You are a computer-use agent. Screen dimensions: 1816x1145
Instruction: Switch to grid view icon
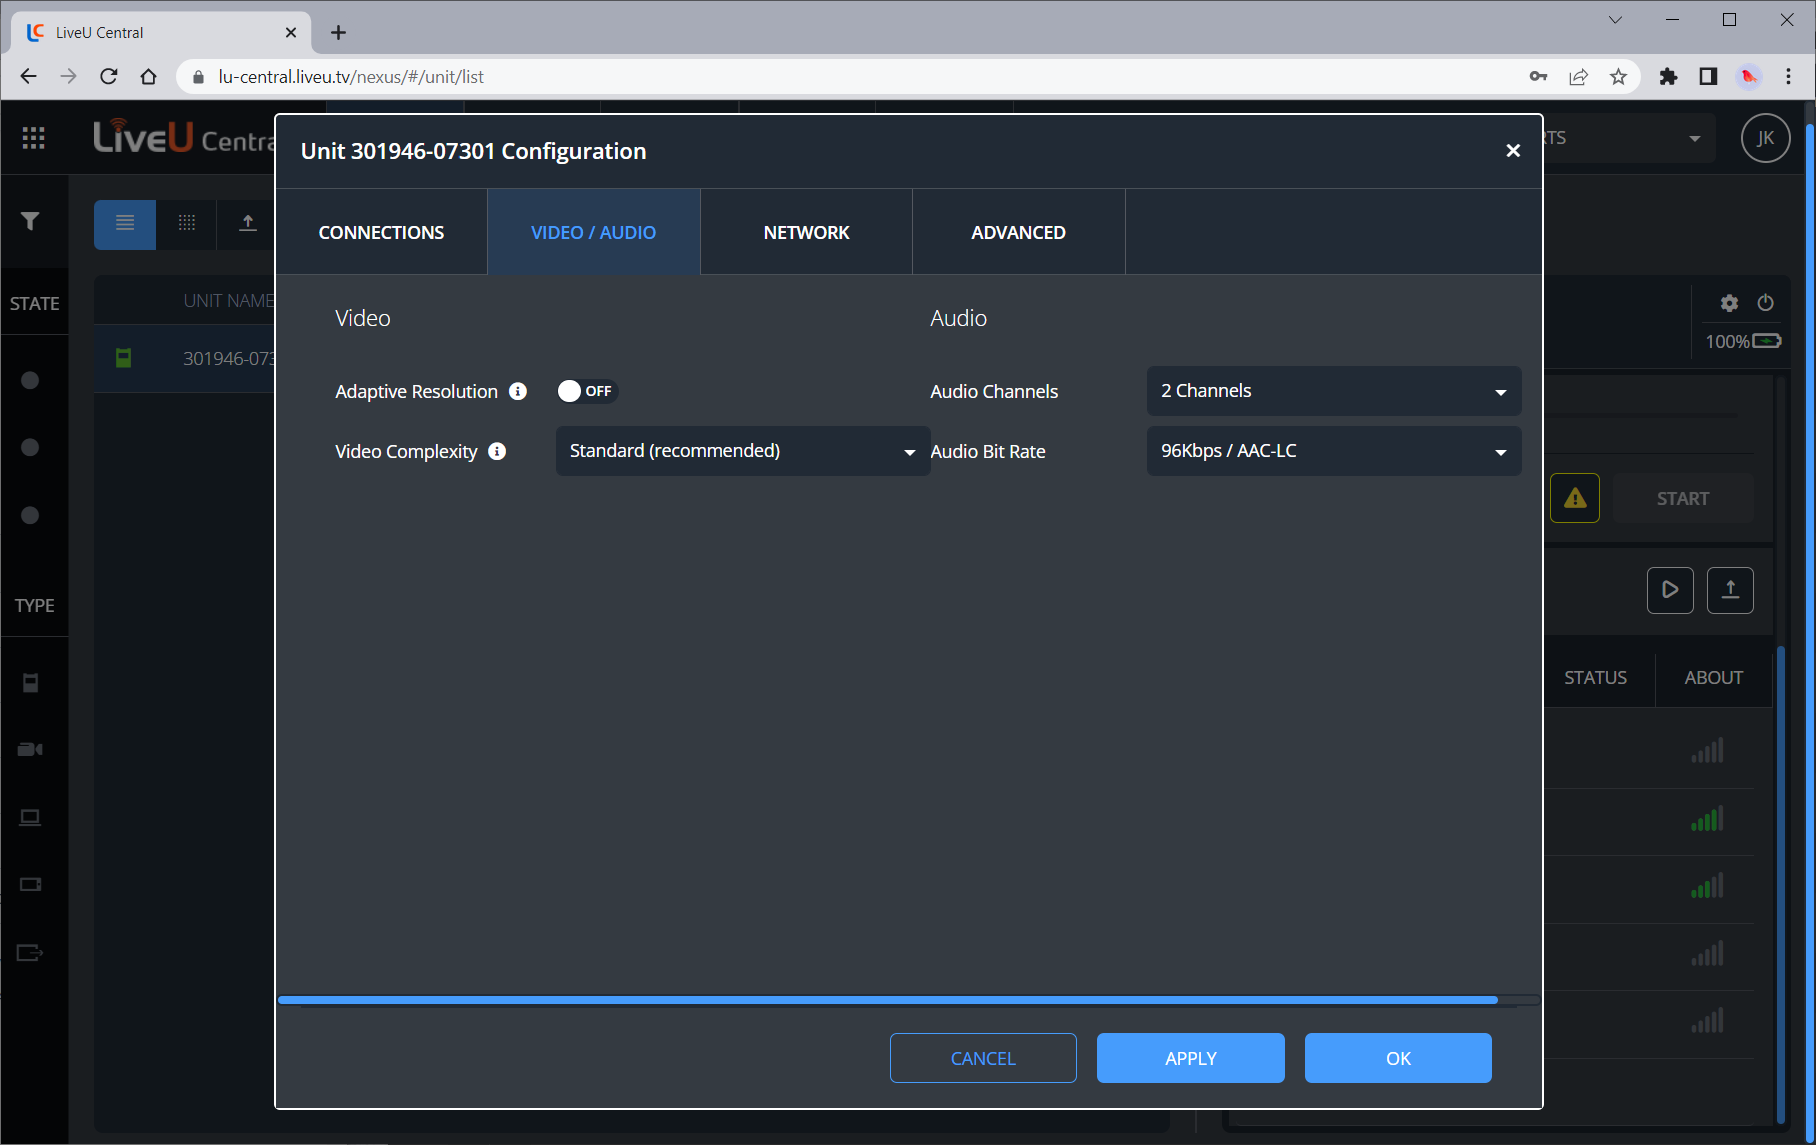[x=187, y=223]
